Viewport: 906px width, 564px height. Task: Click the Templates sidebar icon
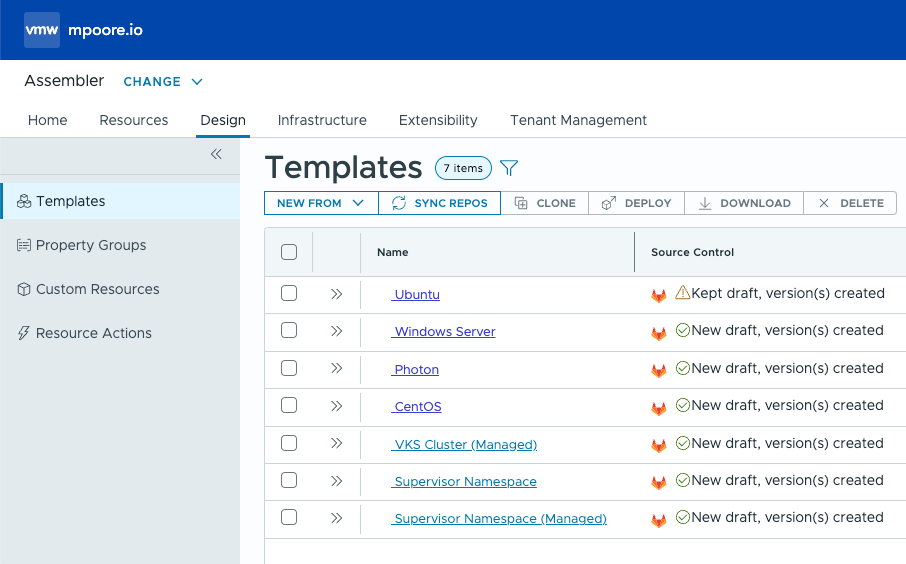click(x=24, y=201)
